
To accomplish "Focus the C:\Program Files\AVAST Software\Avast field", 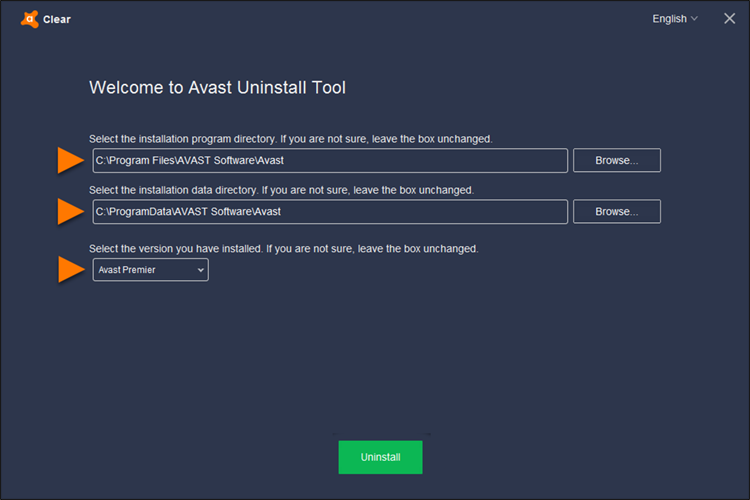I will pyautogui.click(x=330, y=160).
